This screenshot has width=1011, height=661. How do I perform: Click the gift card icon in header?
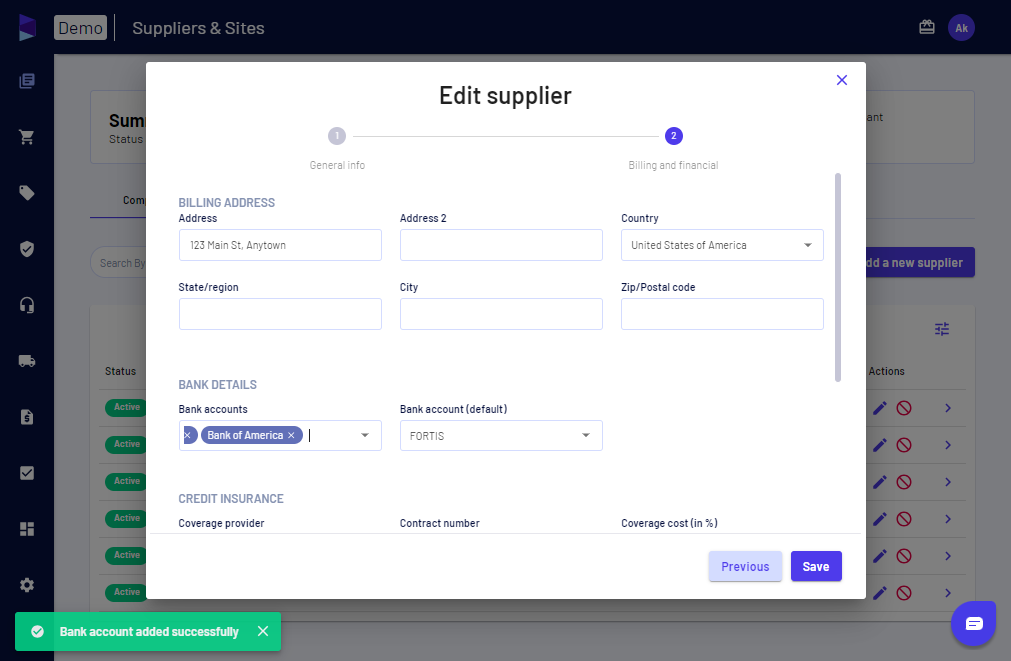point(927,28)
